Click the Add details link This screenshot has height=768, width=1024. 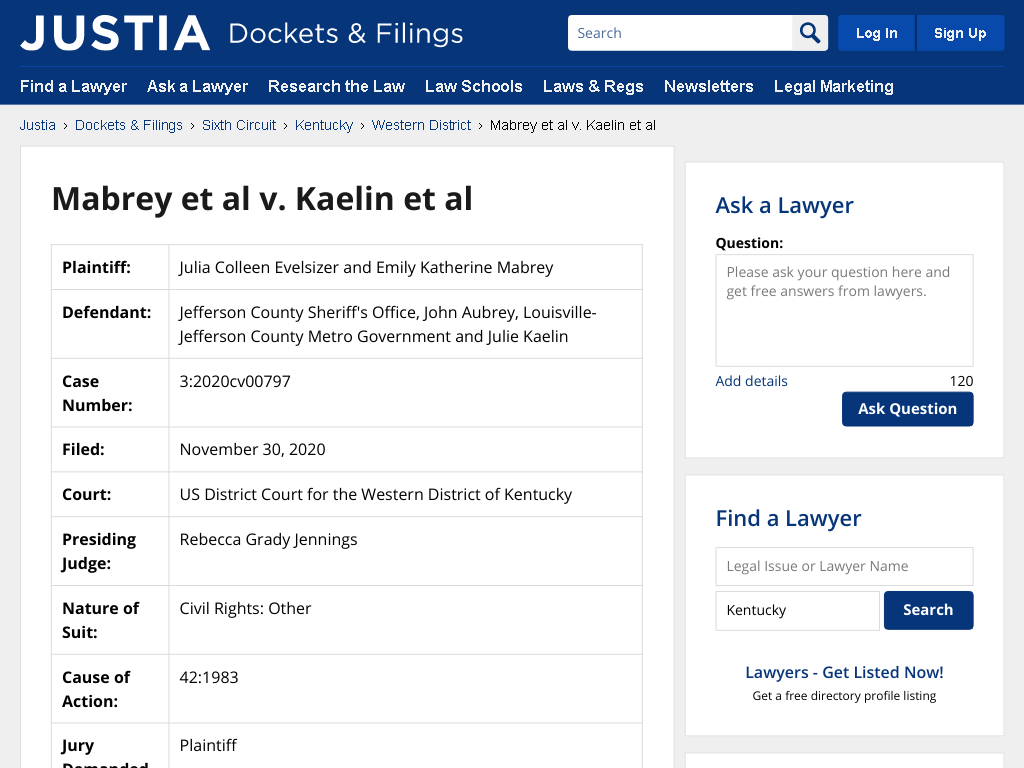(751, 381)
